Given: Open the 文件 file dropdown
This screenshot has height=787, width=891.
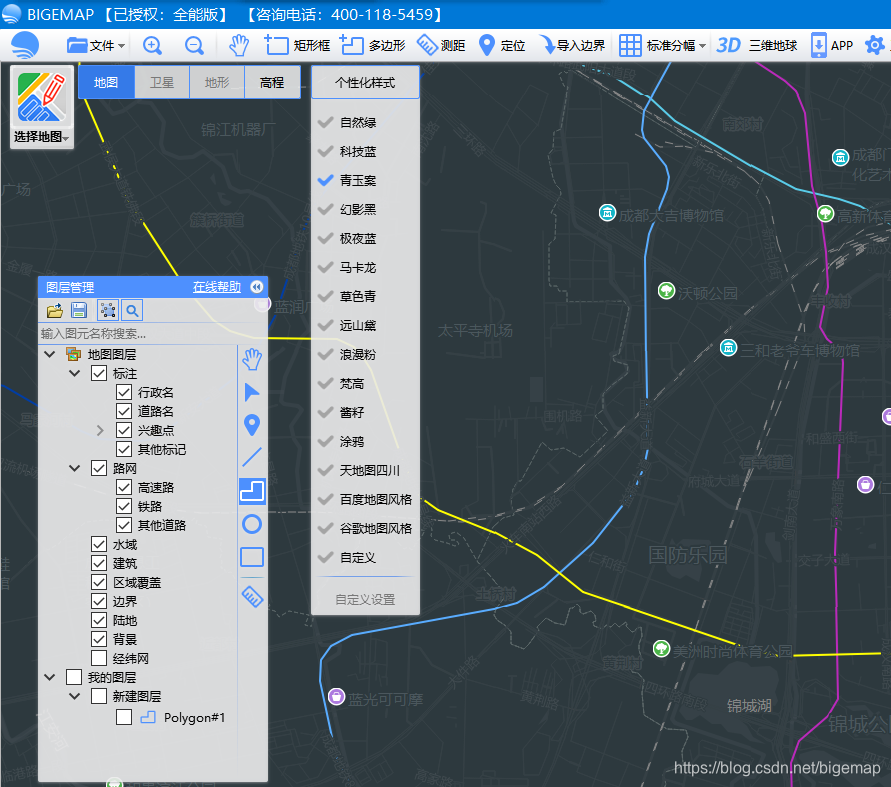Looking at the screenshot, I should (x=96, y=45).
